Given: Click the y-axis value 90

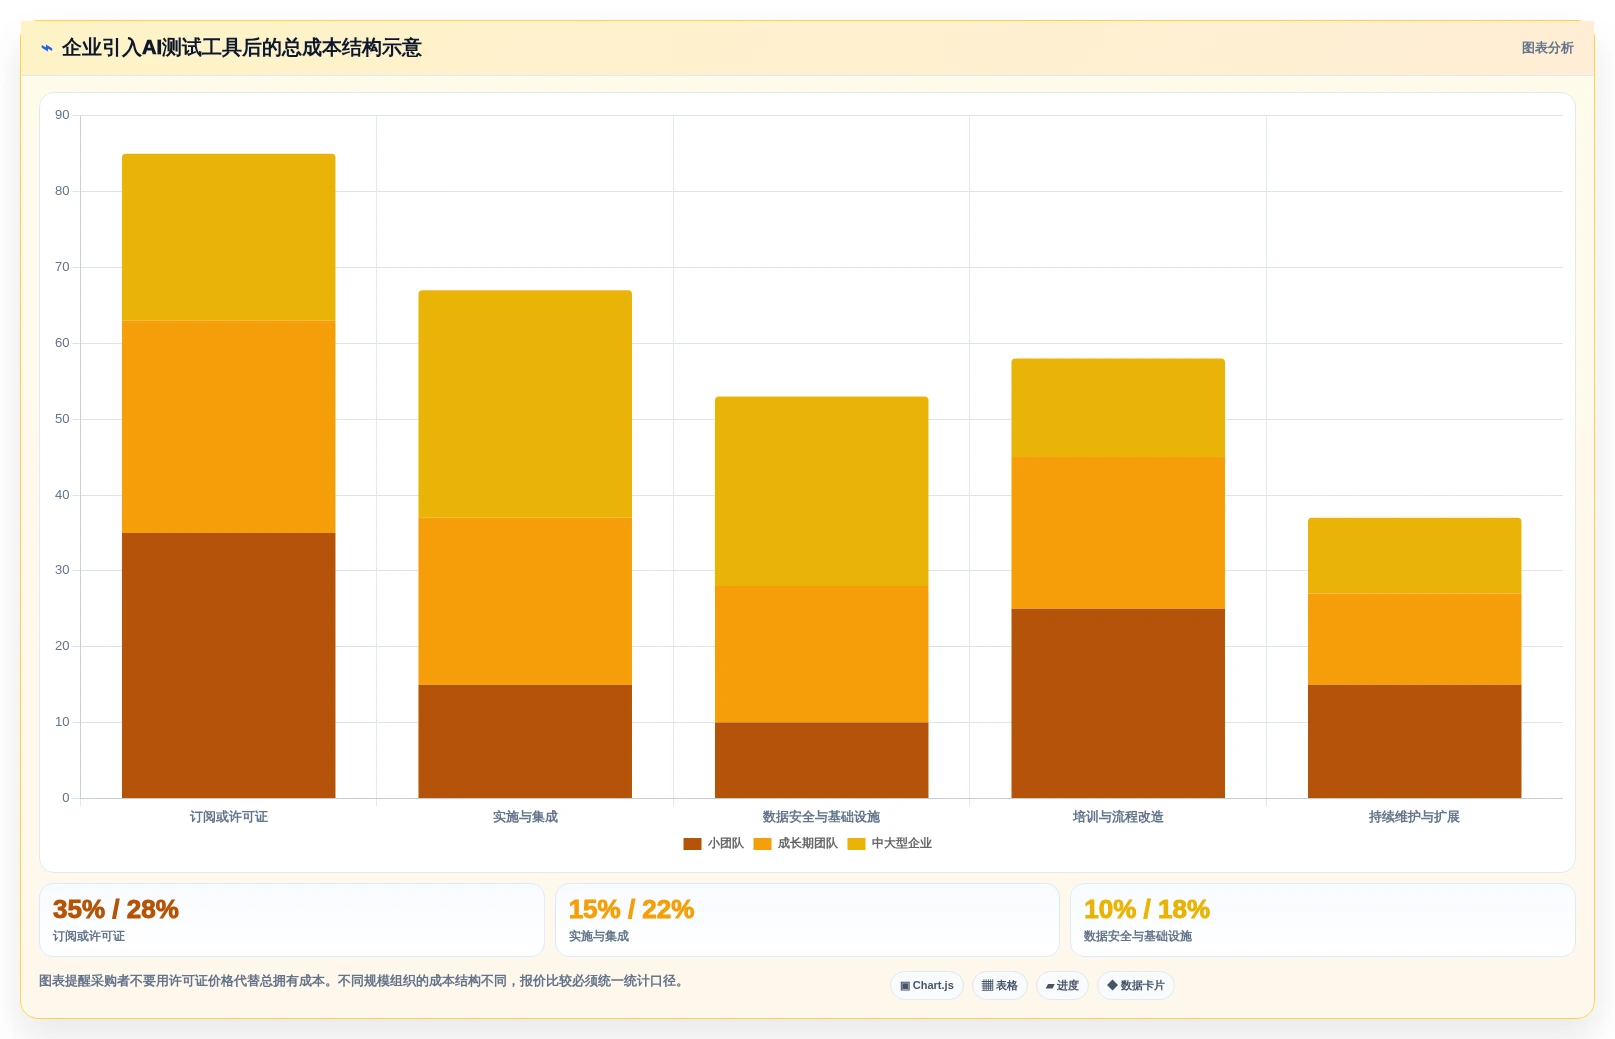Looking at the screenshot, I should coord(62,115).
